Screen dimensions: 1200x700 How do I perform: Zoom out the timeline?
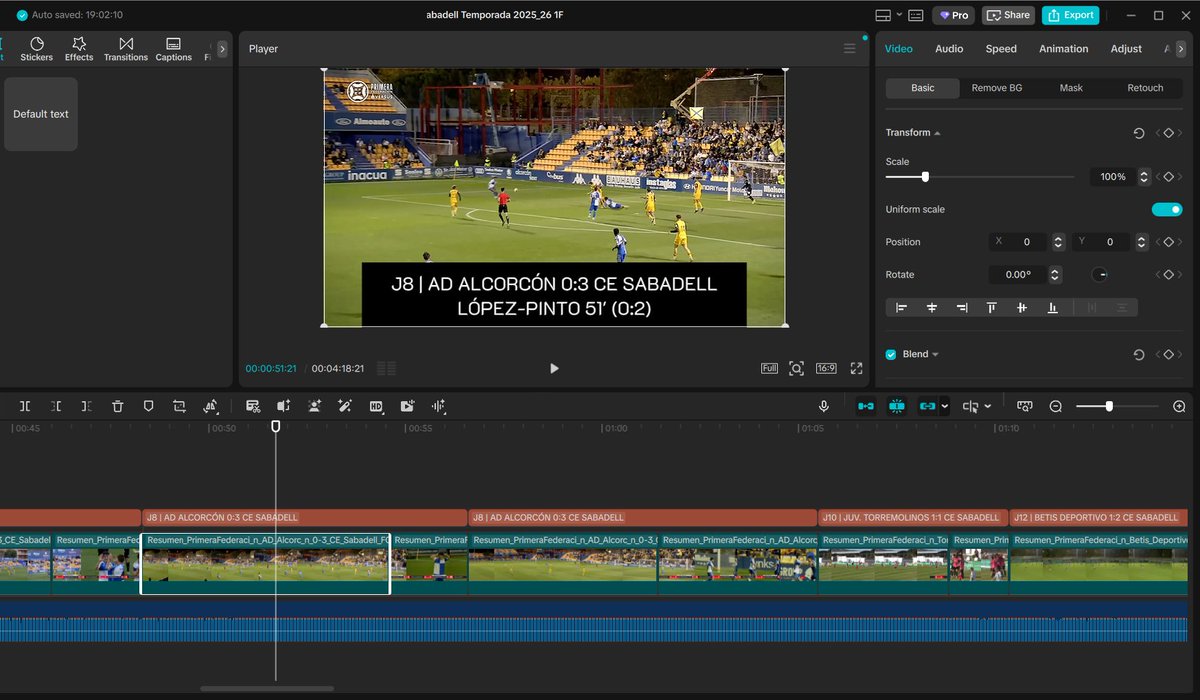(x=1056, y=406)
